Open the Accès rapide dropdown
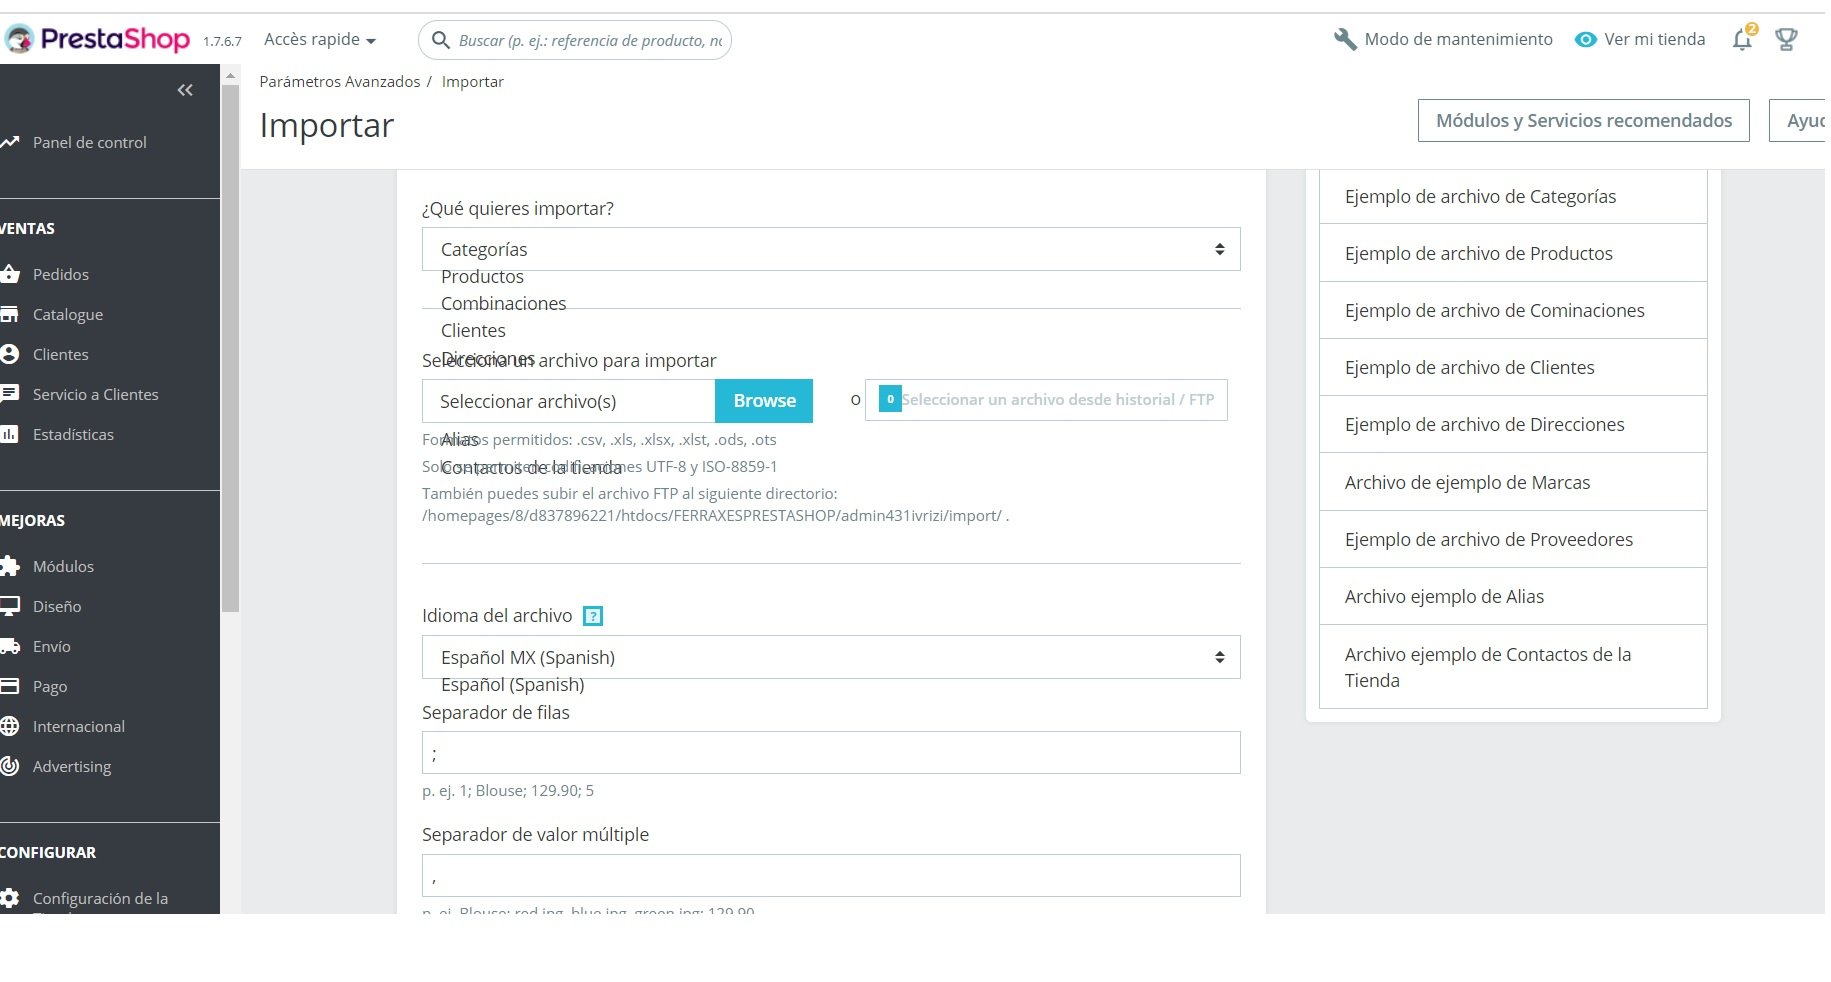Image resolution: width=1831 pixels, height=982 pixels. [320, 40]
